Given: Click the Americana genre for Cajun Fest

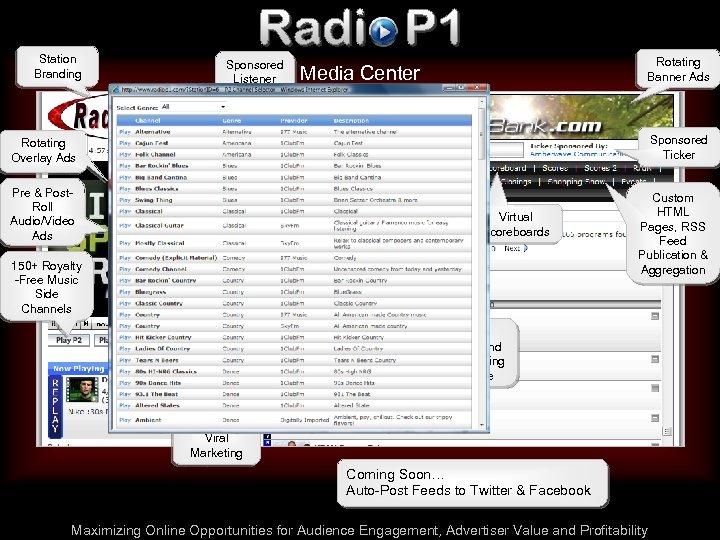Looking at the screenshot, I should coord(236,143).
